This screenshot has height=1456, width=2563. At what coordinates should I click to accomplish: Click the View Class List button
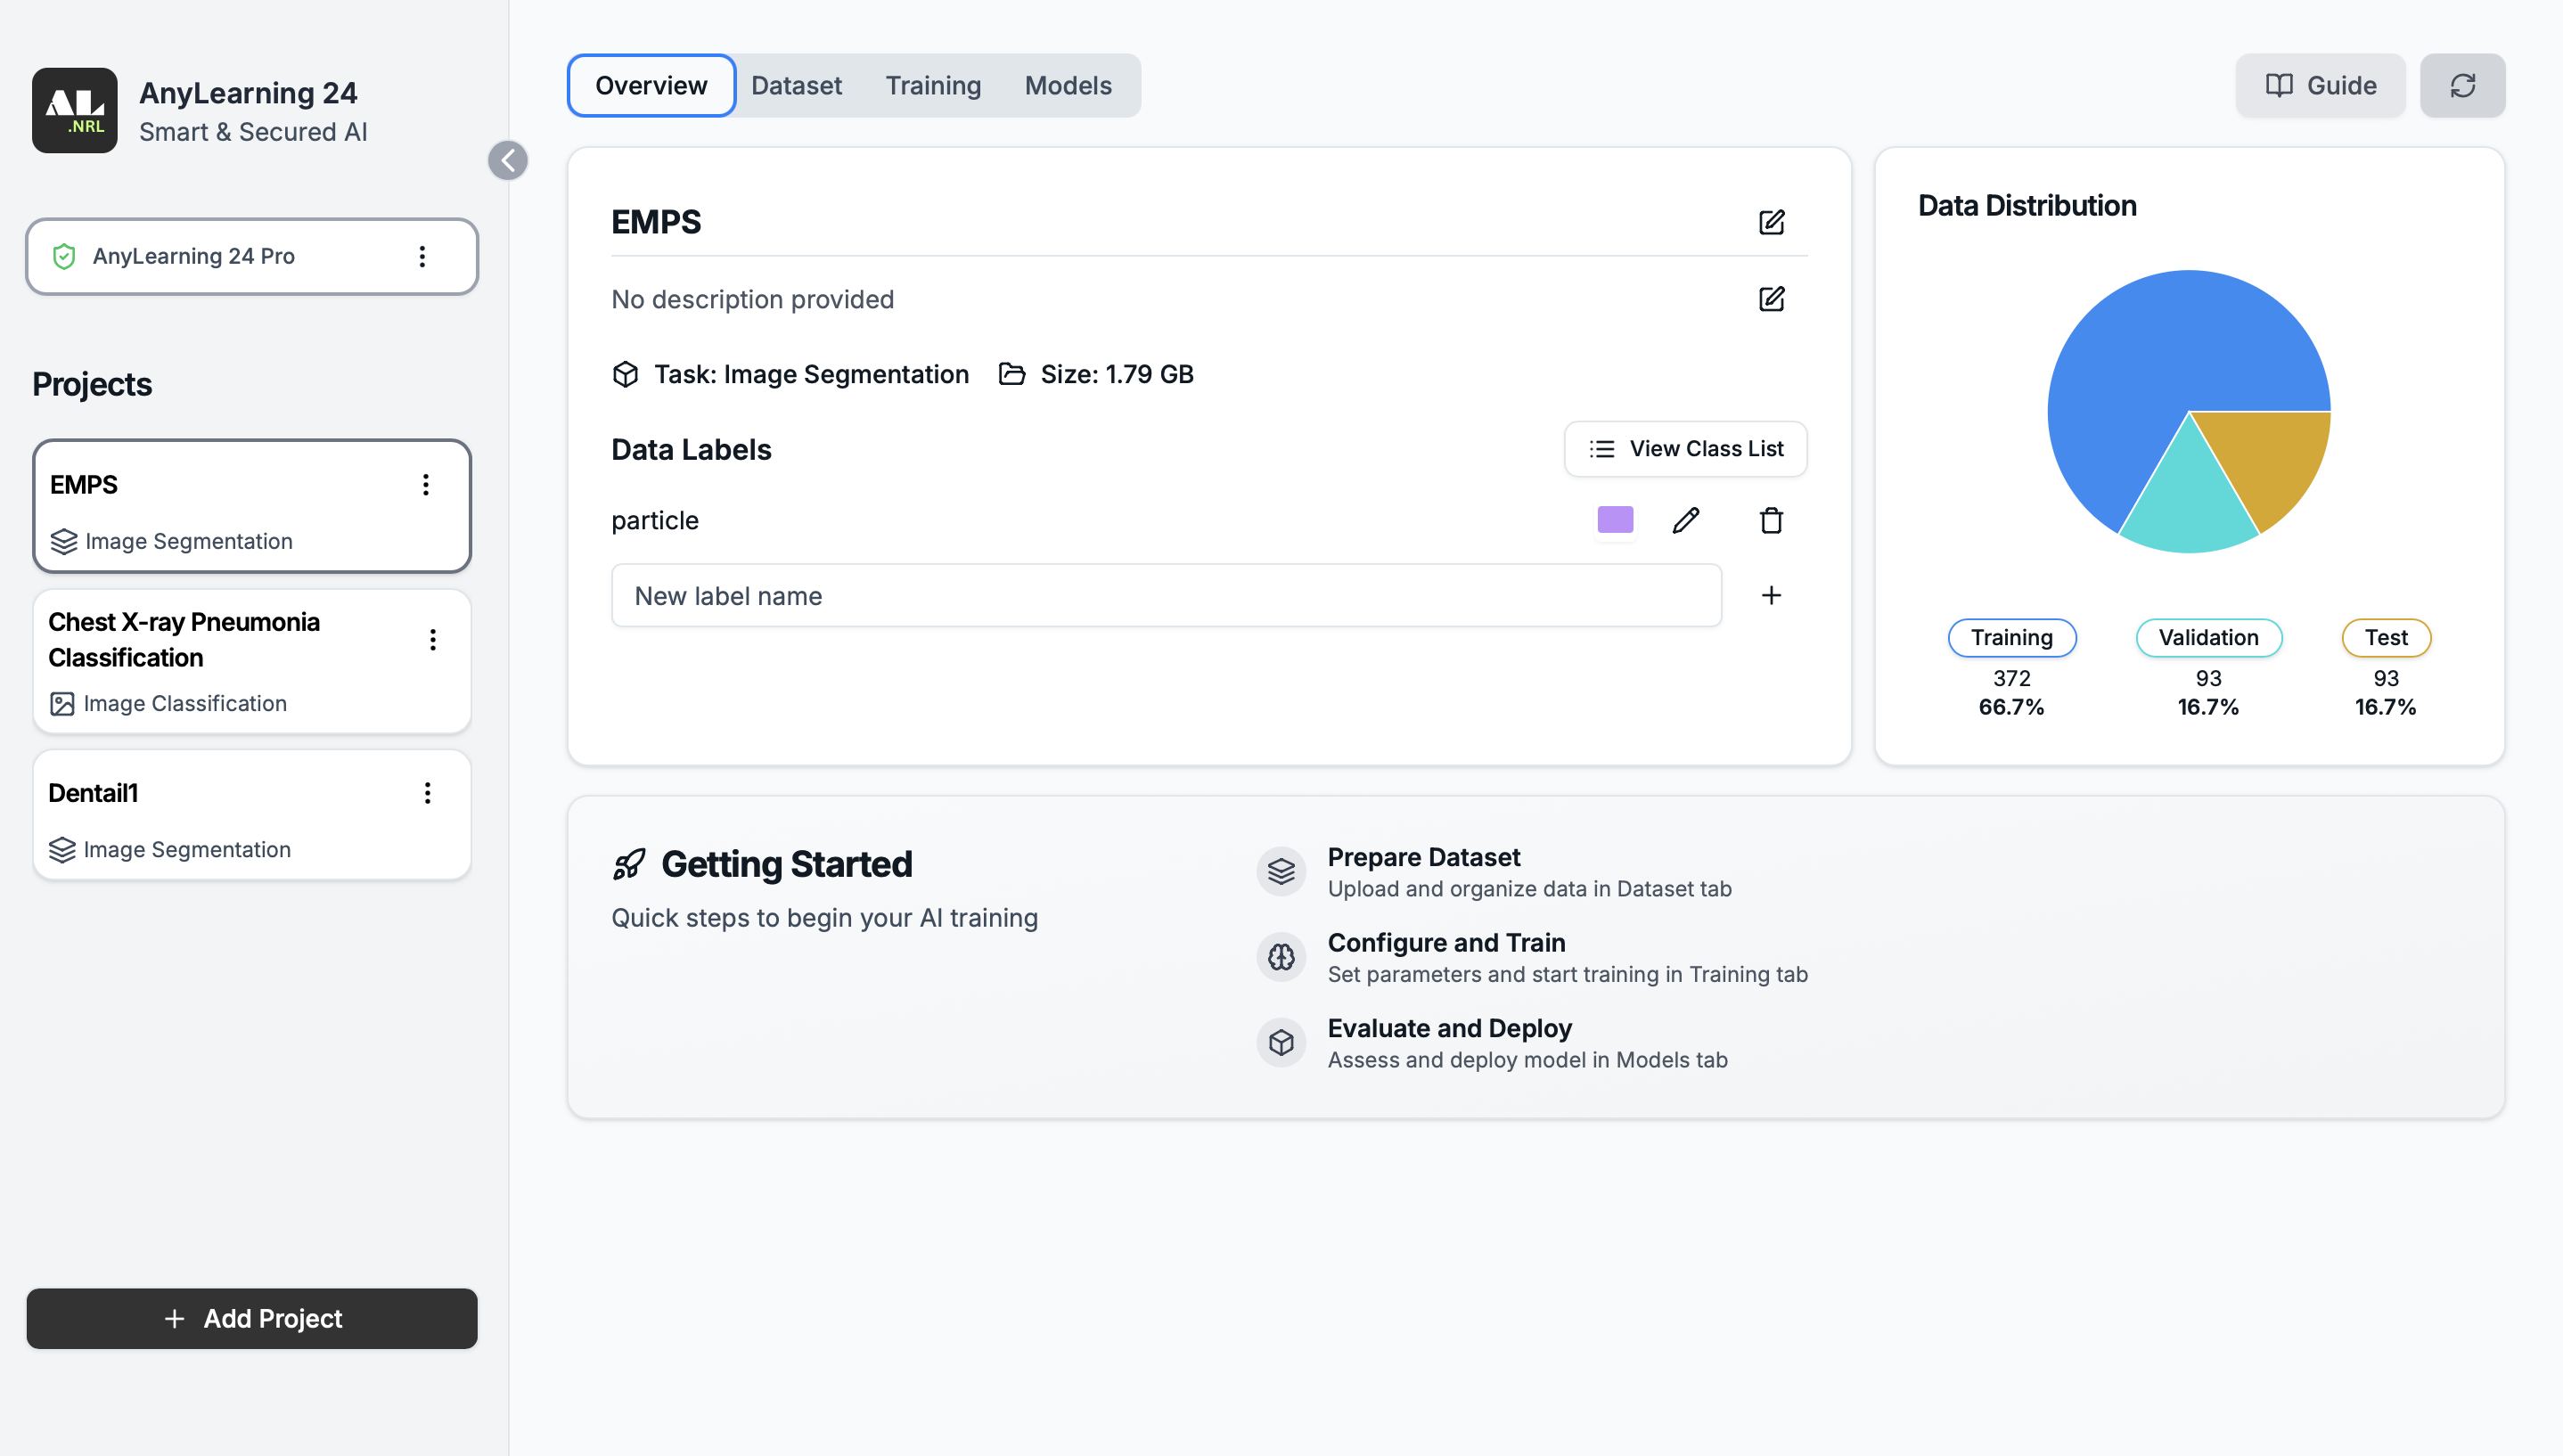click(x=1686, y=449)
